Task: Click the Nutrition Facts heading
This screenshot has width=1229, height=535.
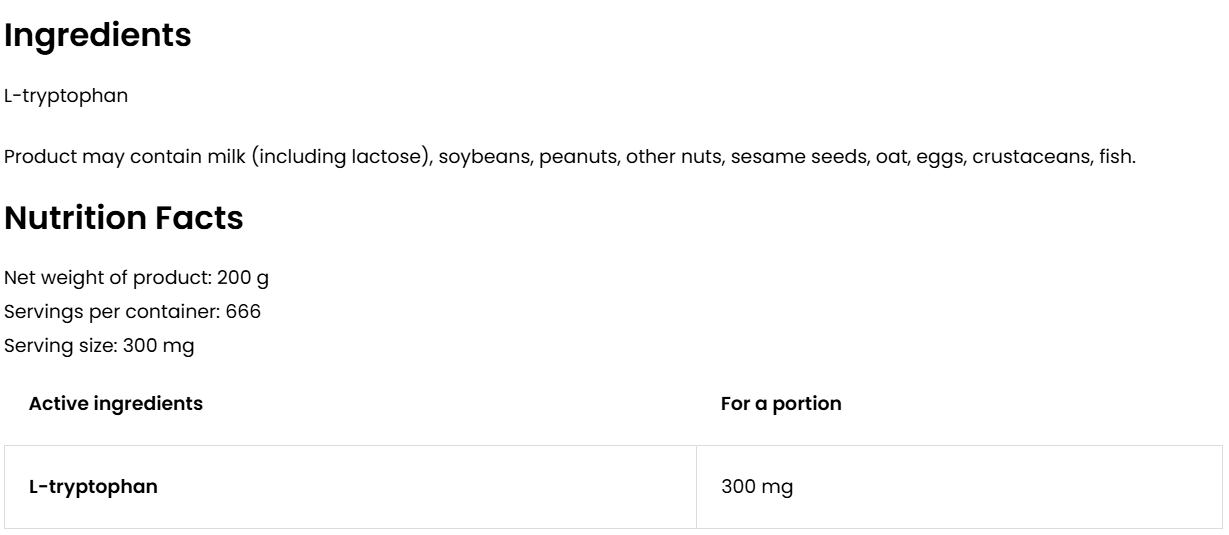Action: (x=124, y=219)
